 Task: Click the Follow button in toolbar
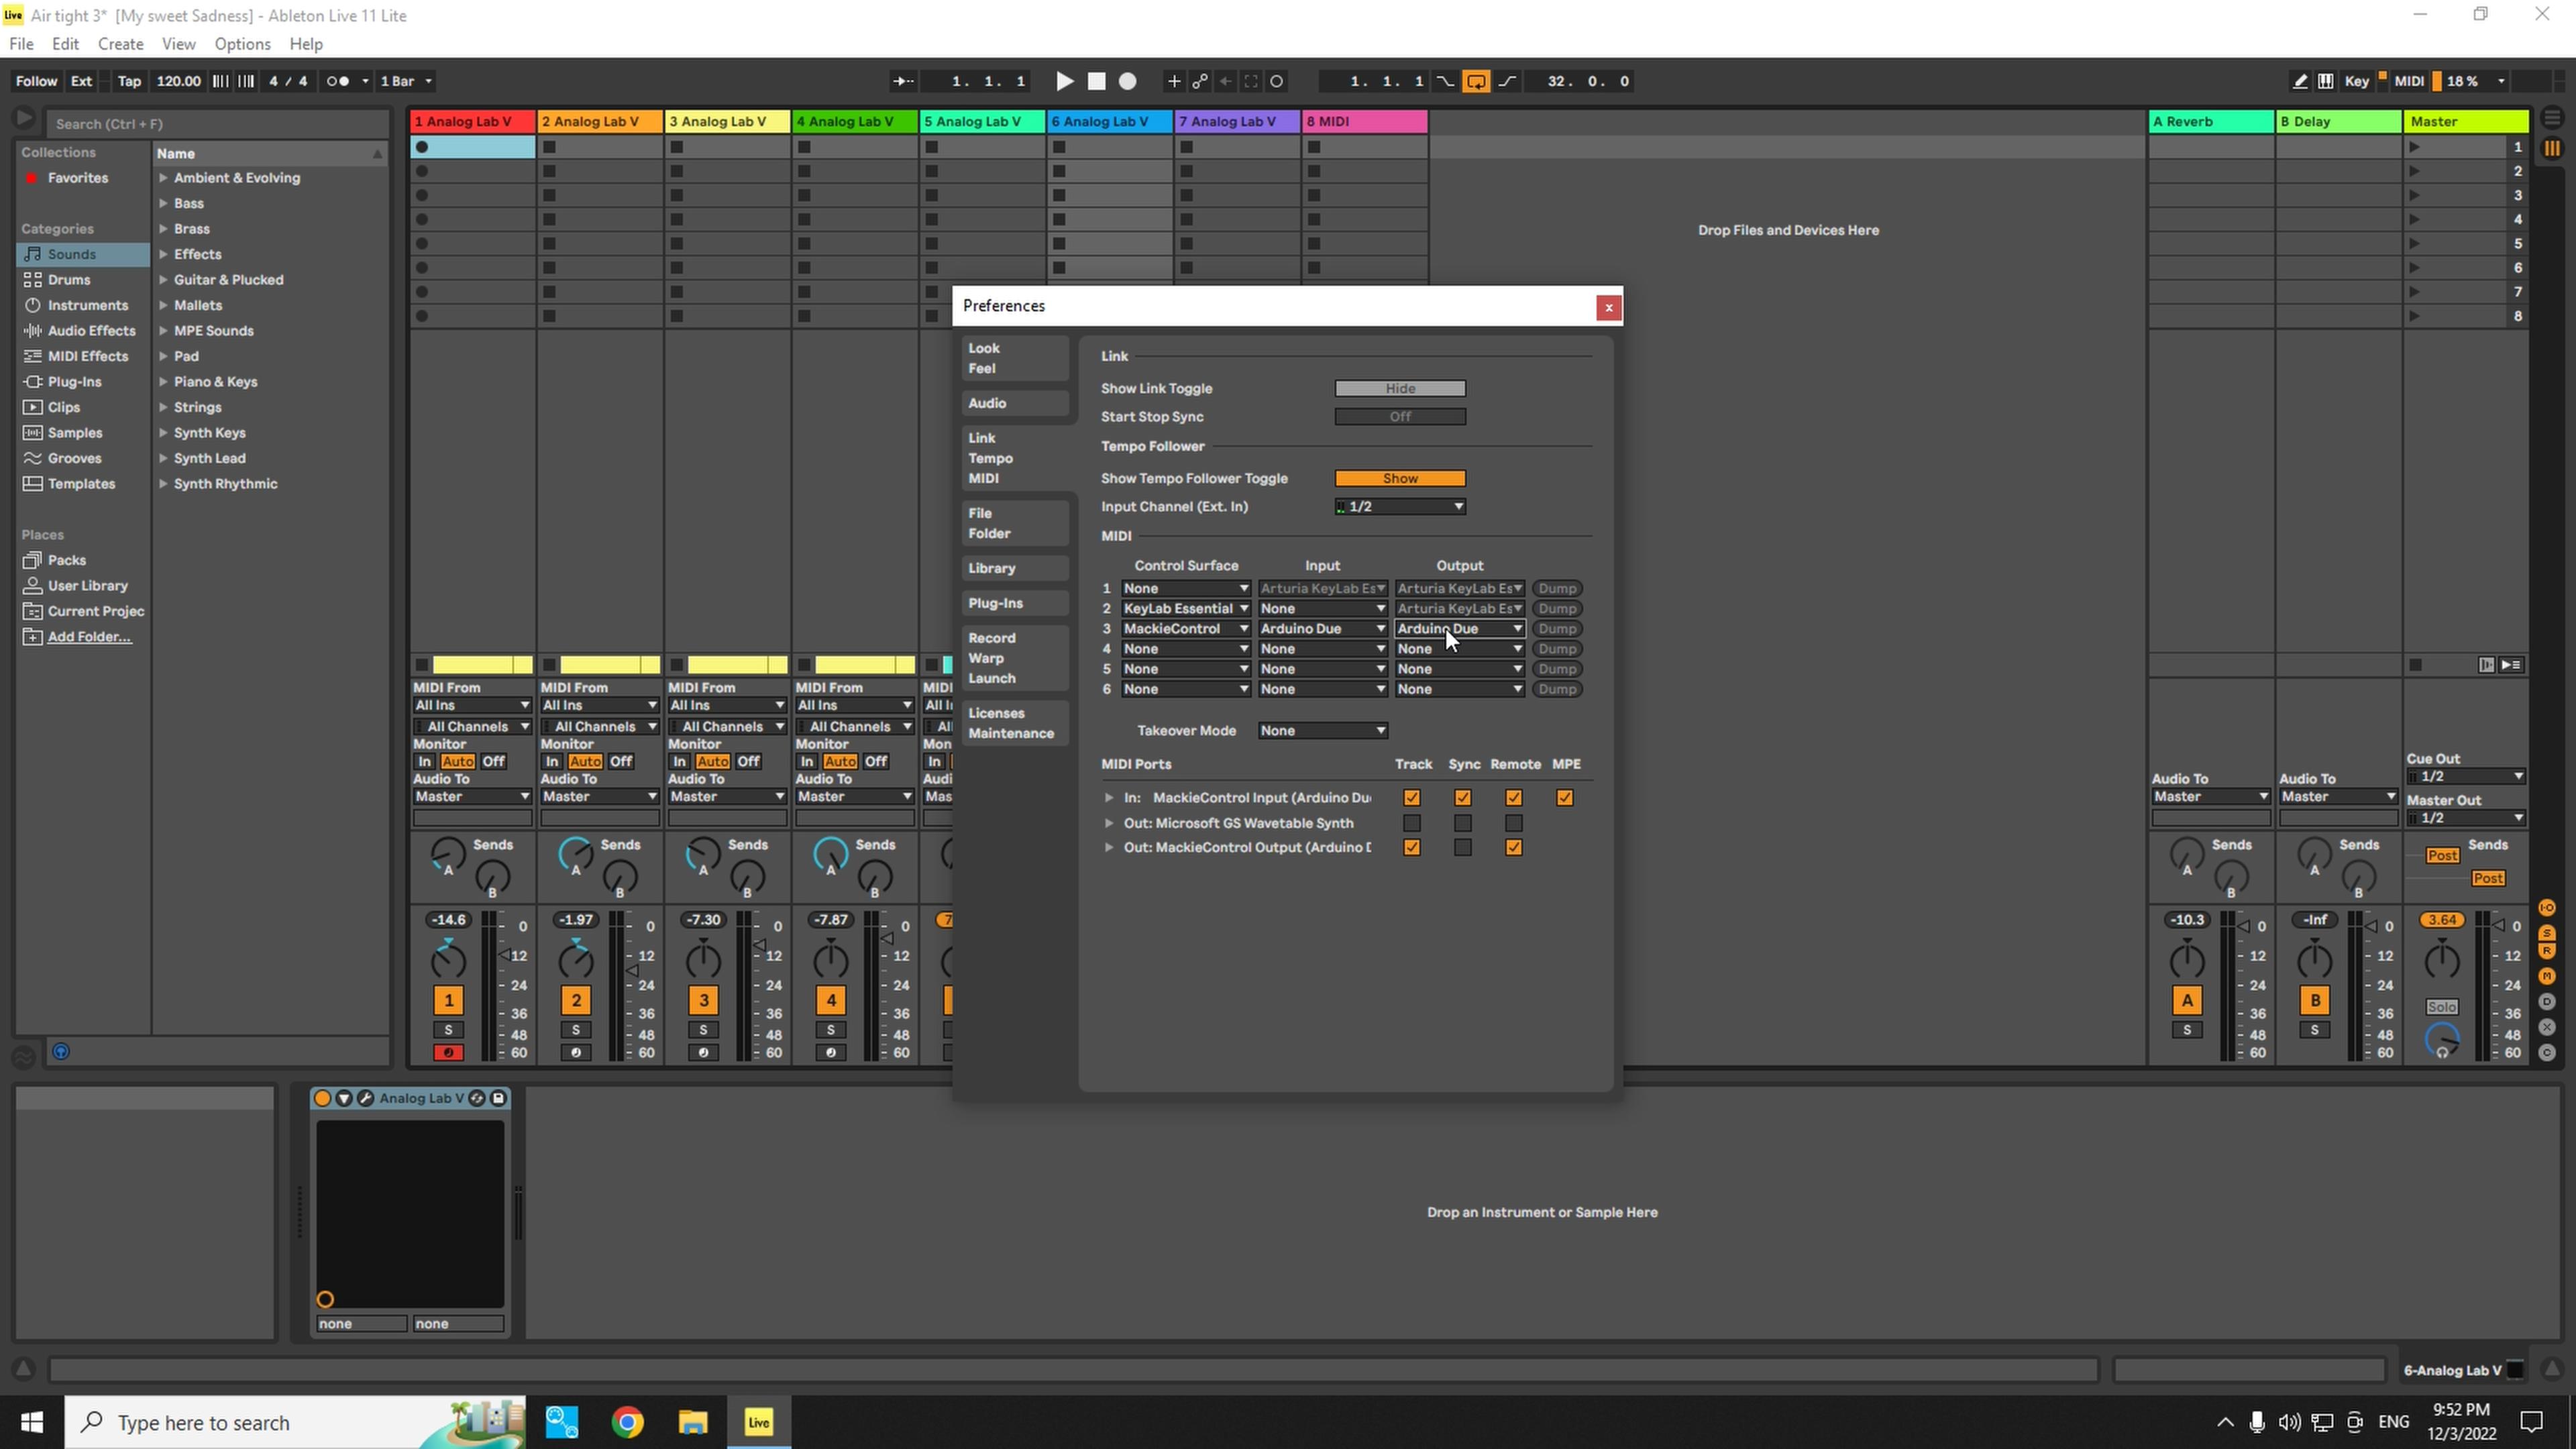(x=37, y=80)
